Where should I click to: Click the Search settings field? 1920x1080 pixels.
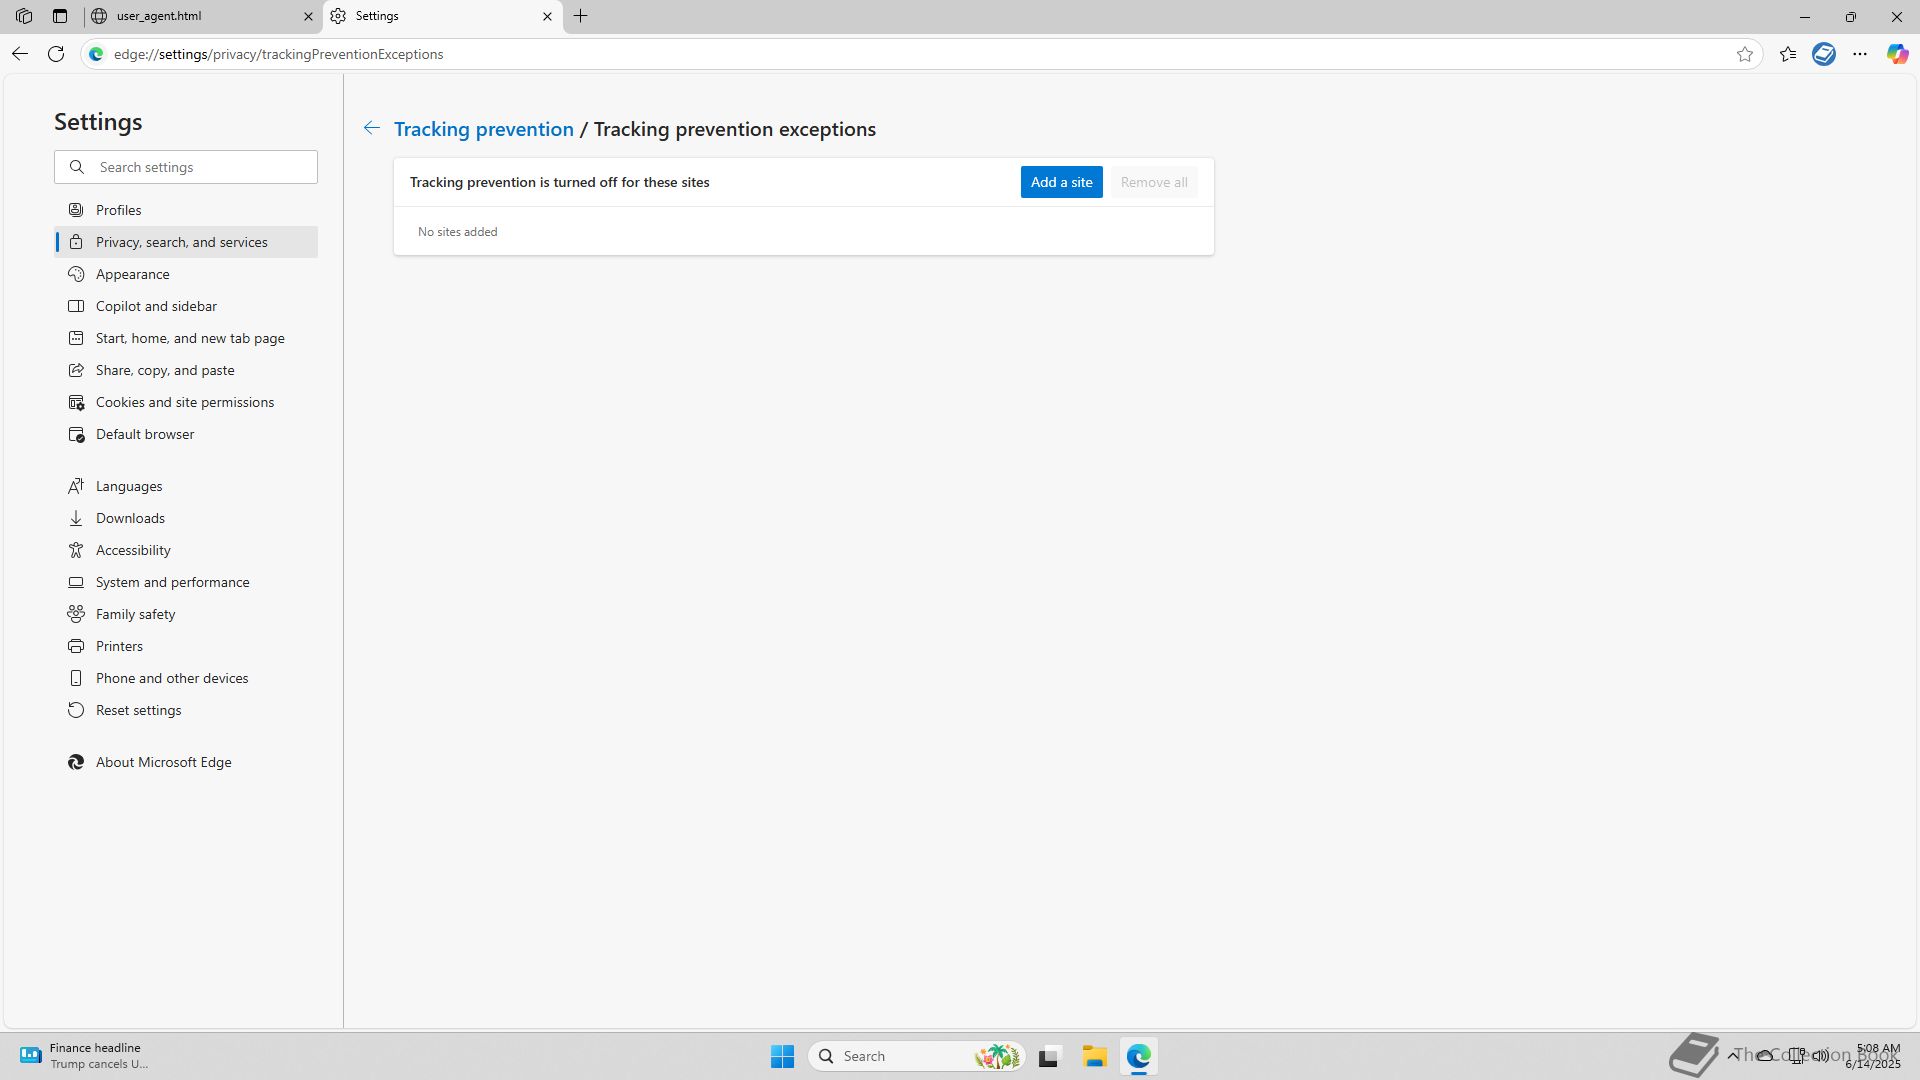pyautogui.click(x=200, y=167)
